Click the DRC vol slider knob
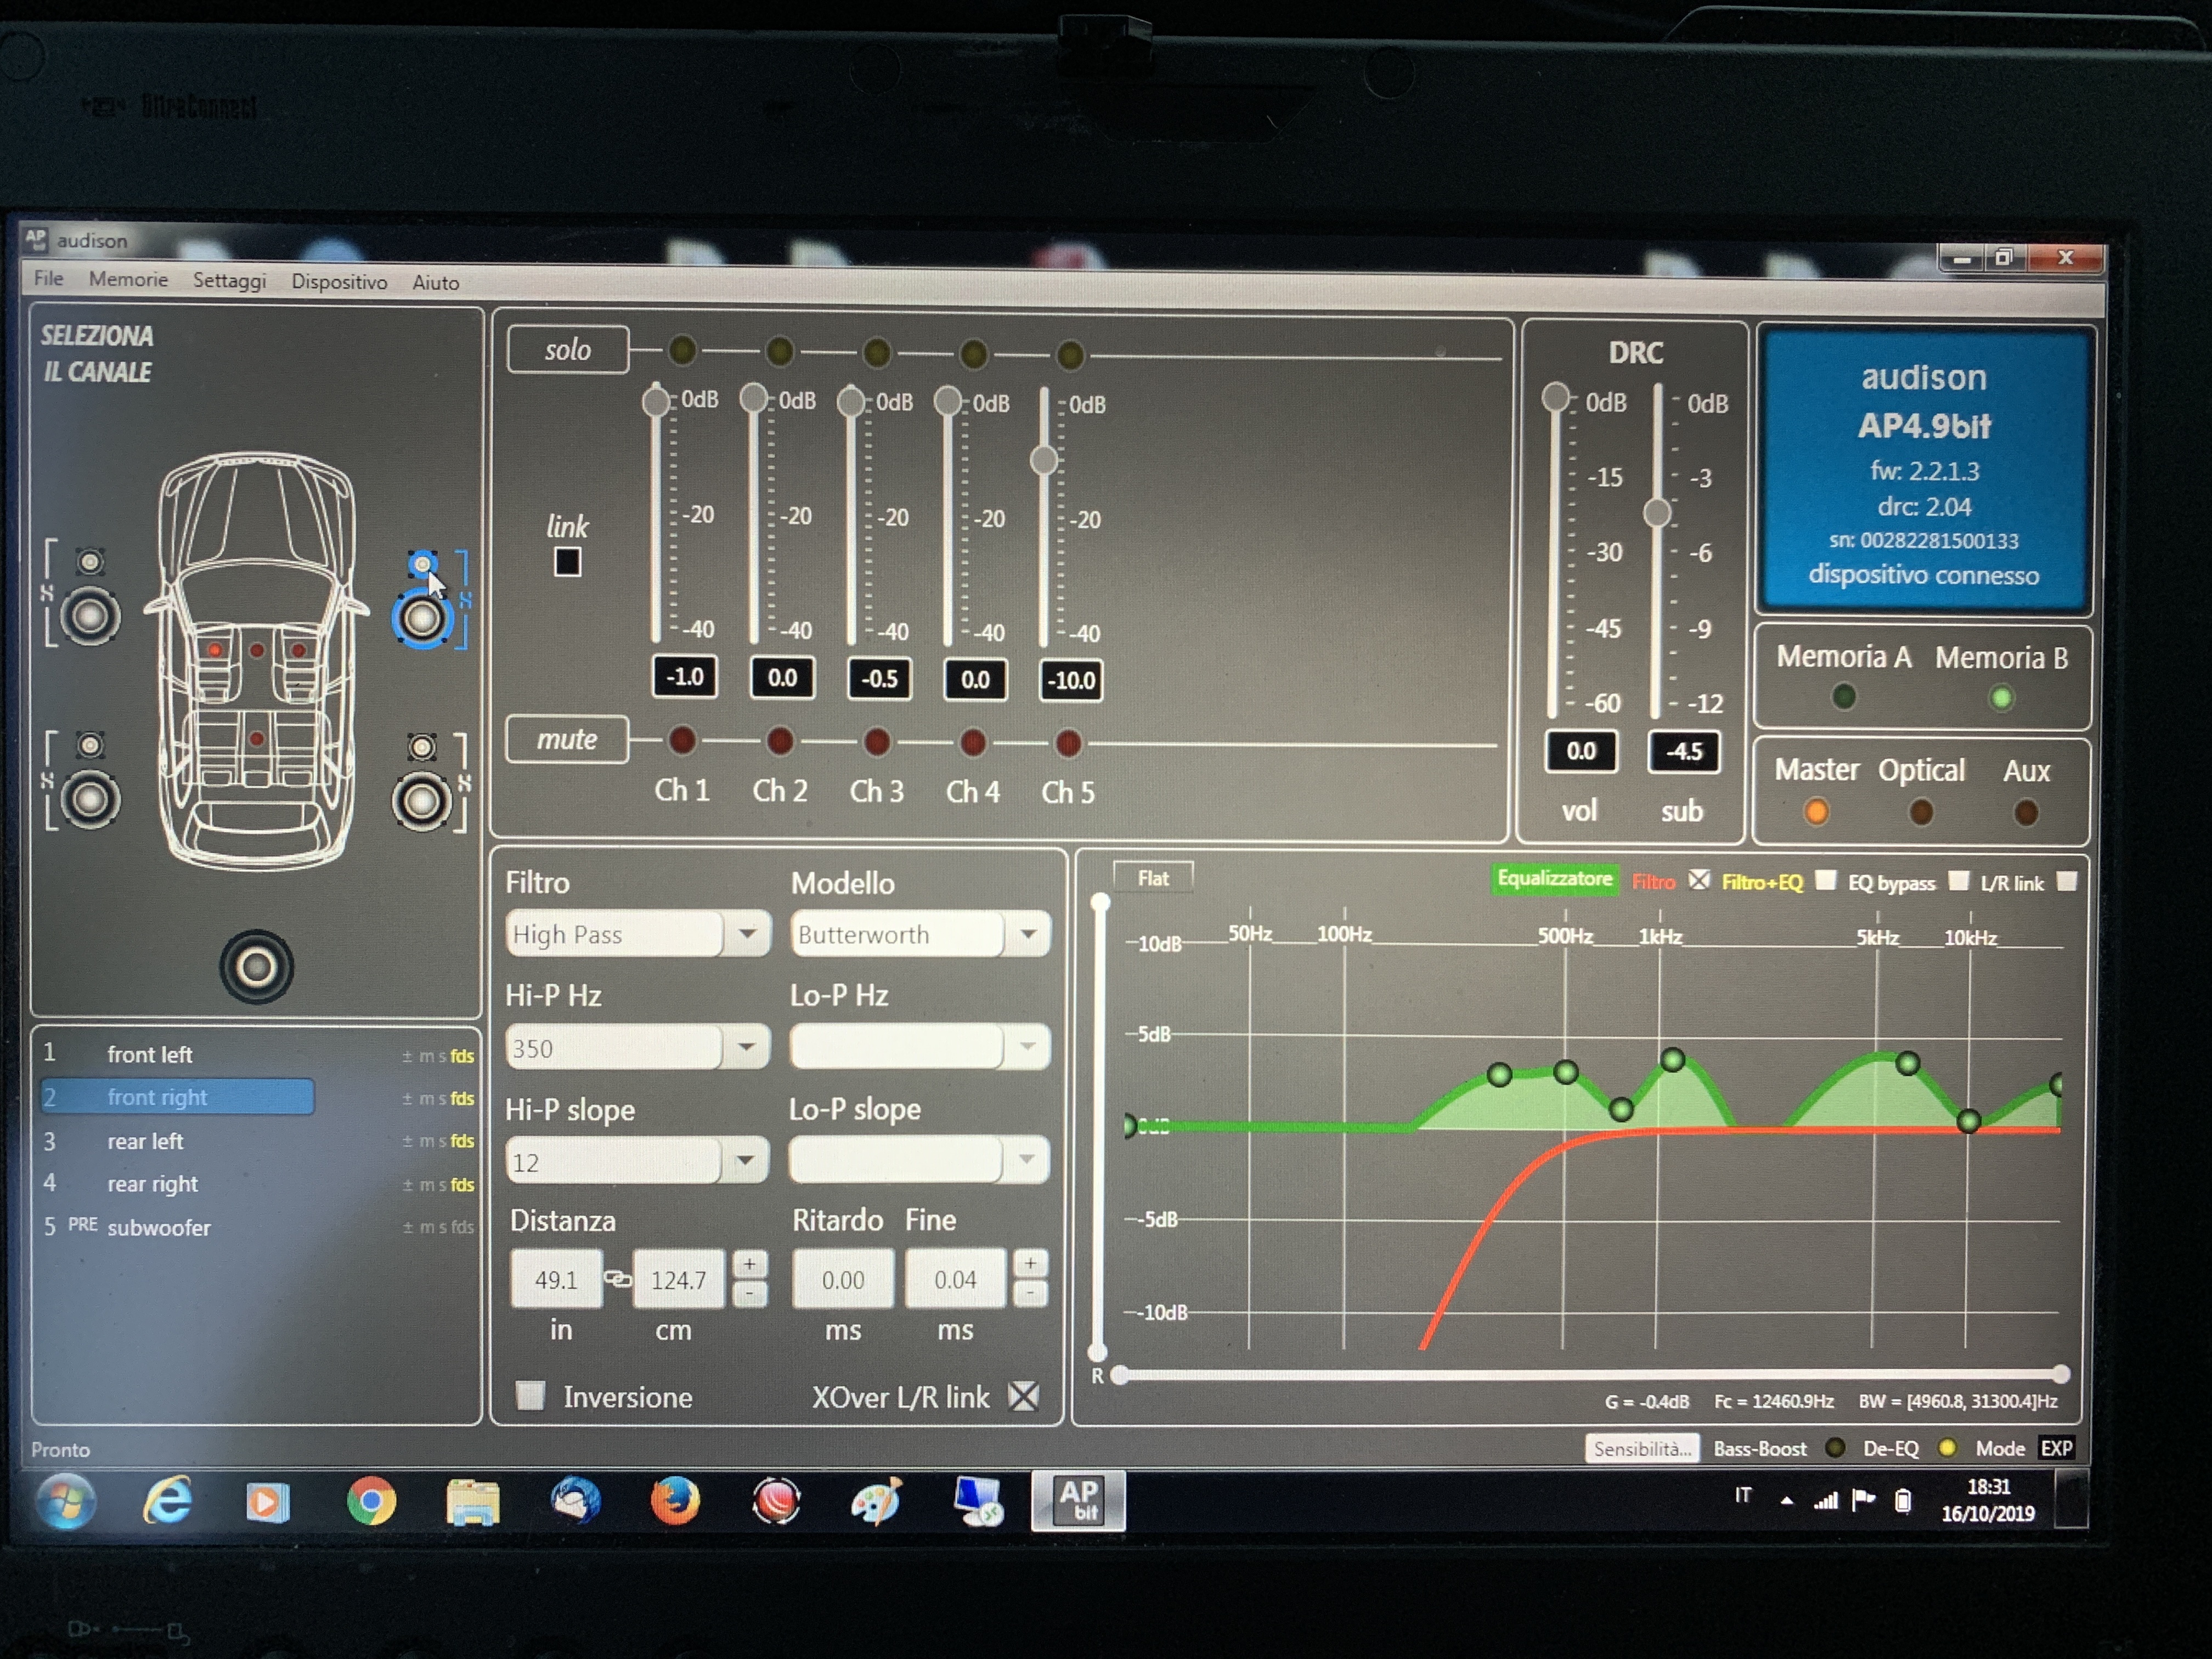The width and height of the screenshot is (2212, 1659). pos(1555,398)
